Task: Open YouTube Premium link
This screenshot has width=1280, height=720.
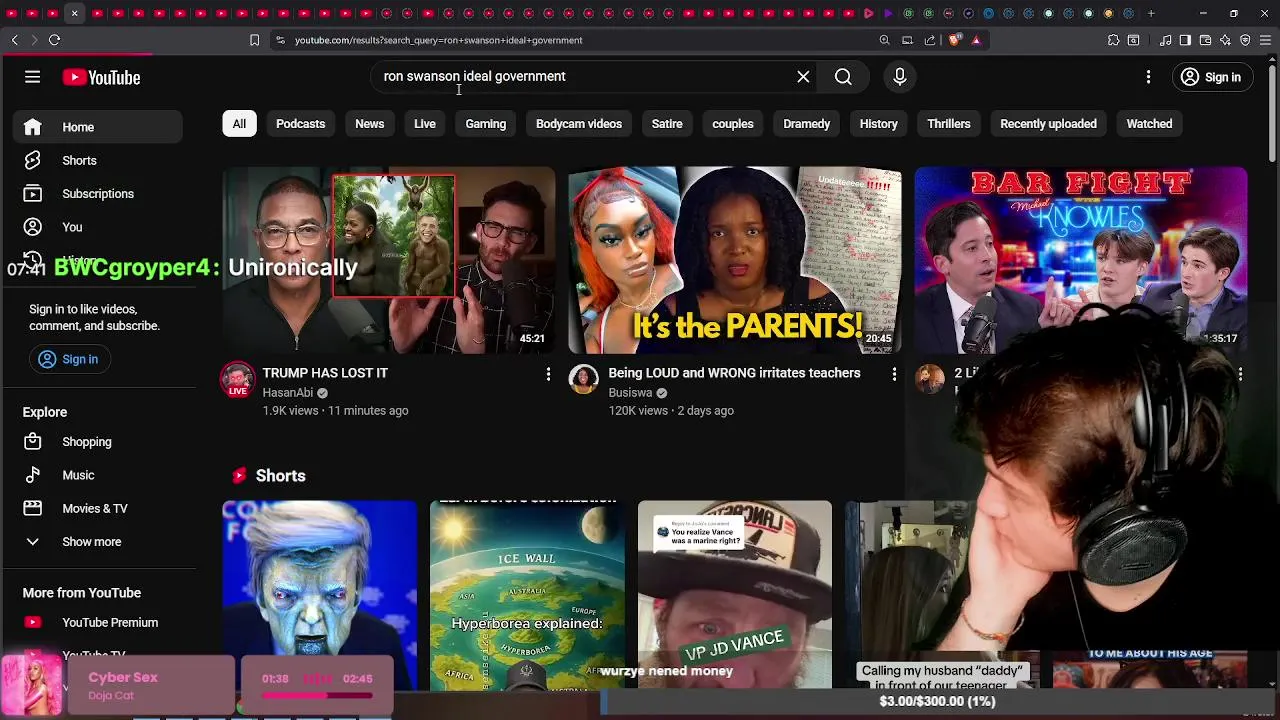Action: (98, 622)
